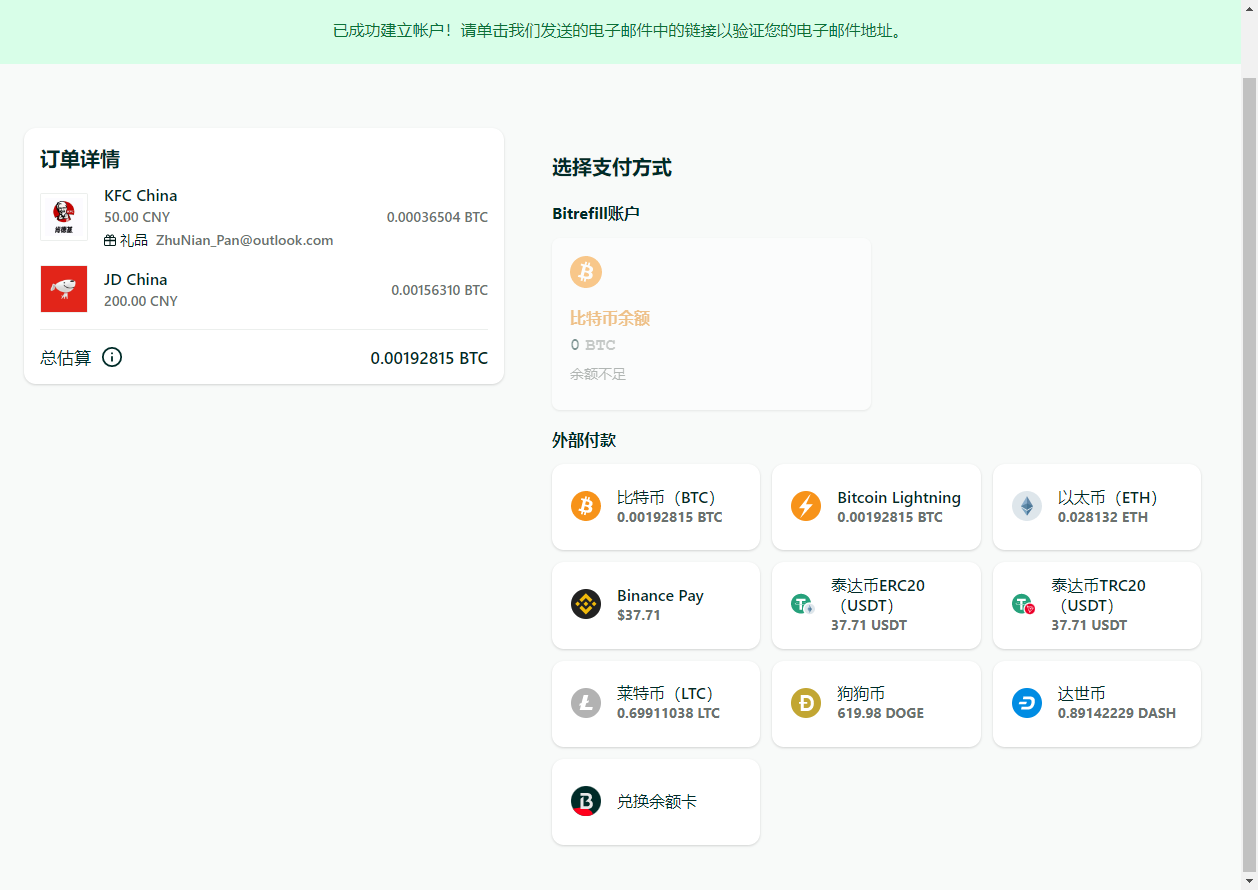This screenshot has width=1258, height=890.
Task: Click the 0.00156310 BTC price
Action: coord(439,290)
